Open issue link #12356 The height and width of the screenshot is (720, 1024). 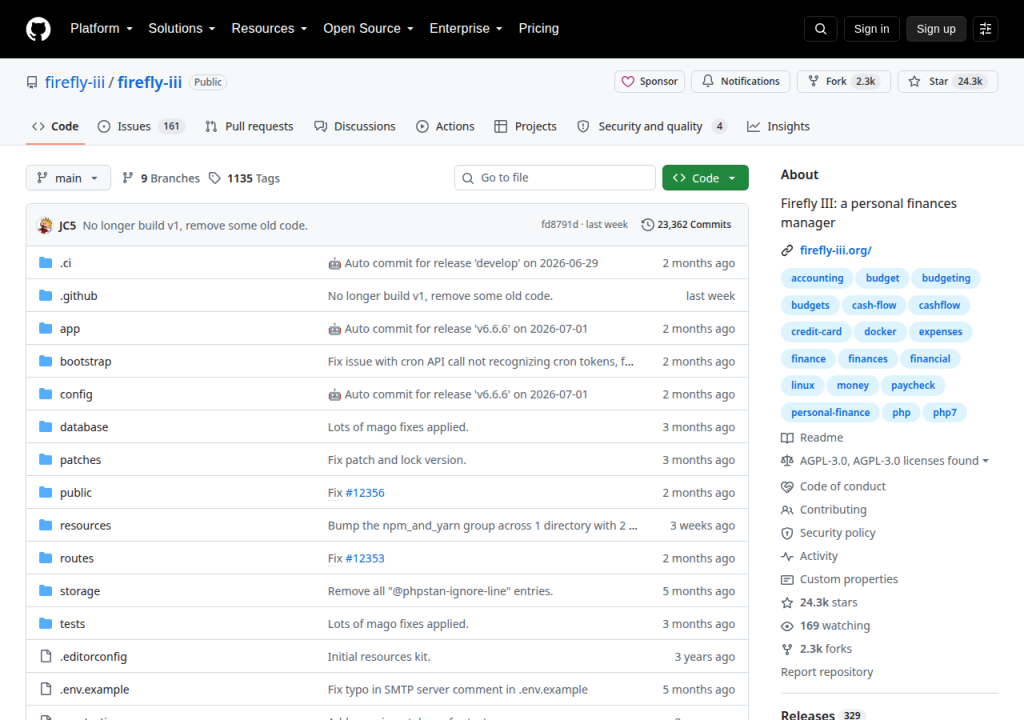point(364,493)
